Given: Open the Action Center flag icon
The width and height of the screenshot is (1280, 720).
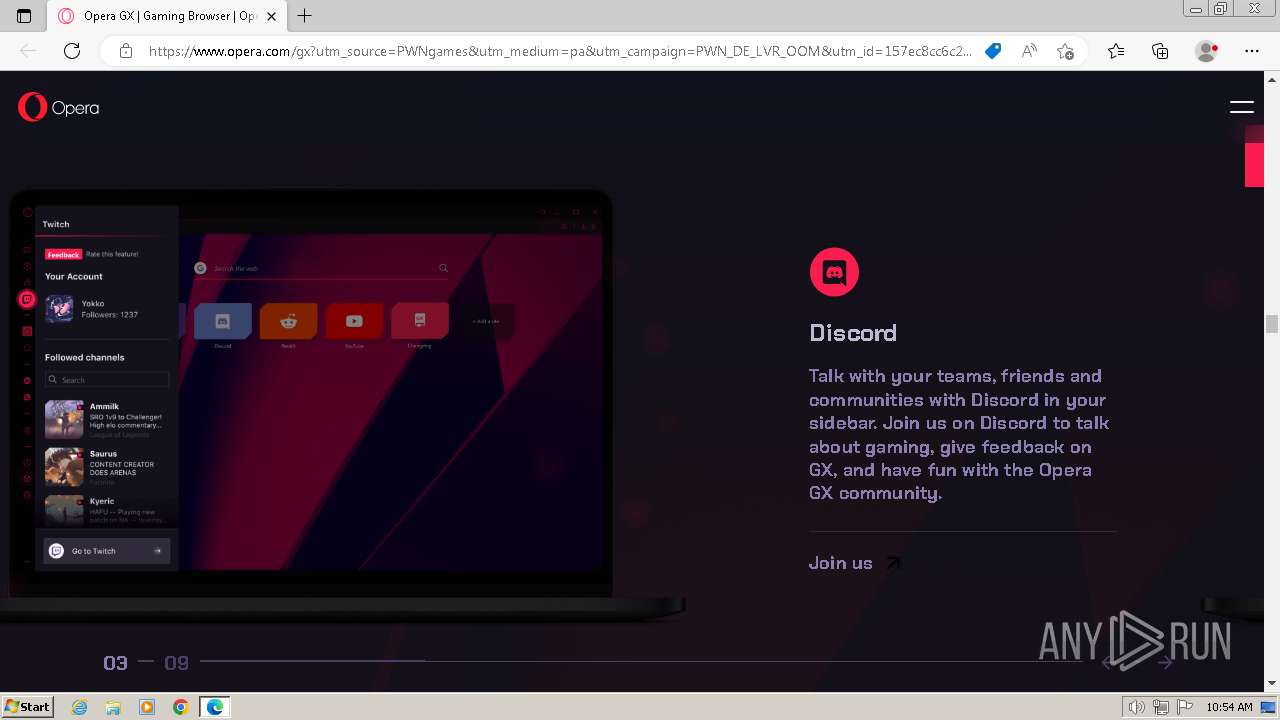Looking at the screenshot, I should (x=1185, y=707).
